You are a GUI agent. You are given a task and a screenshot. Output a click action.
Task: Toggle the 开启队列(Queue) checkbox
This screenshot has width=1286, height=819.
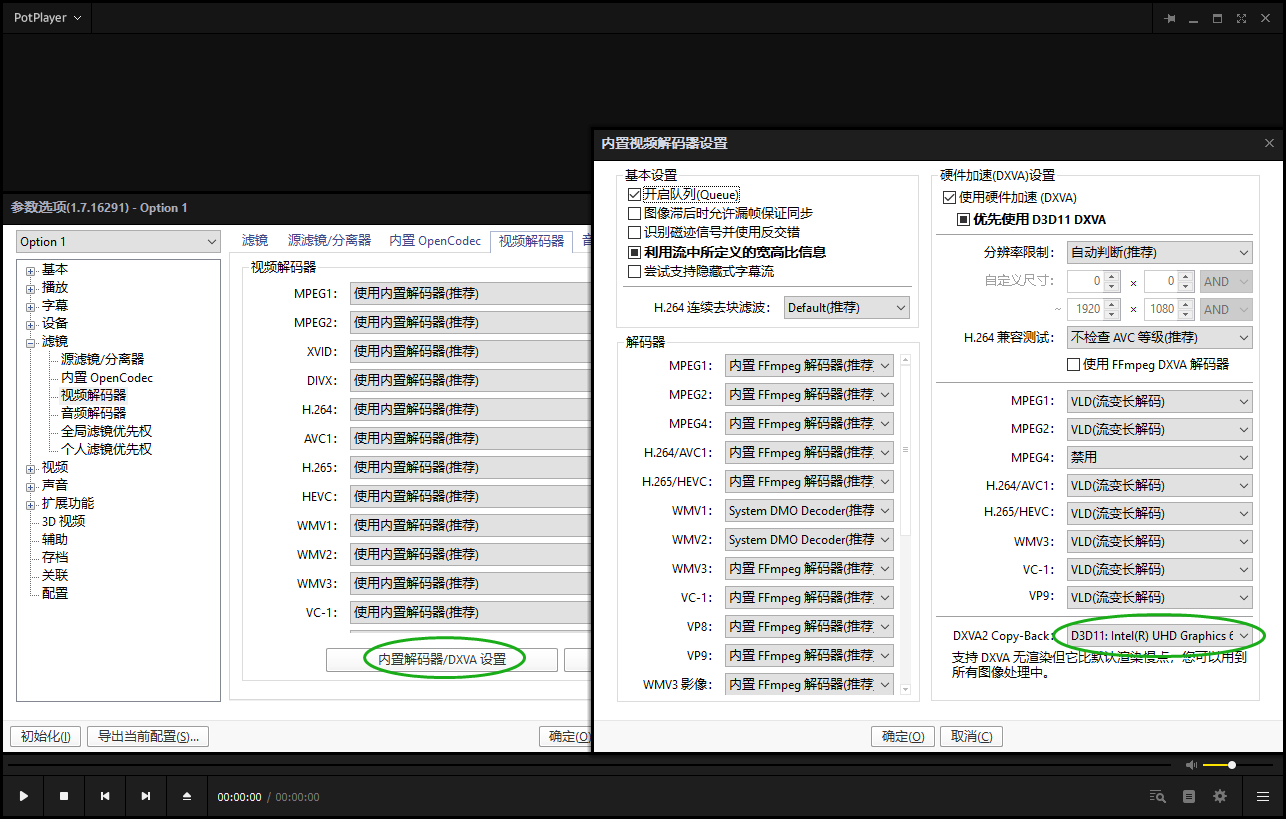coord(634,194)
